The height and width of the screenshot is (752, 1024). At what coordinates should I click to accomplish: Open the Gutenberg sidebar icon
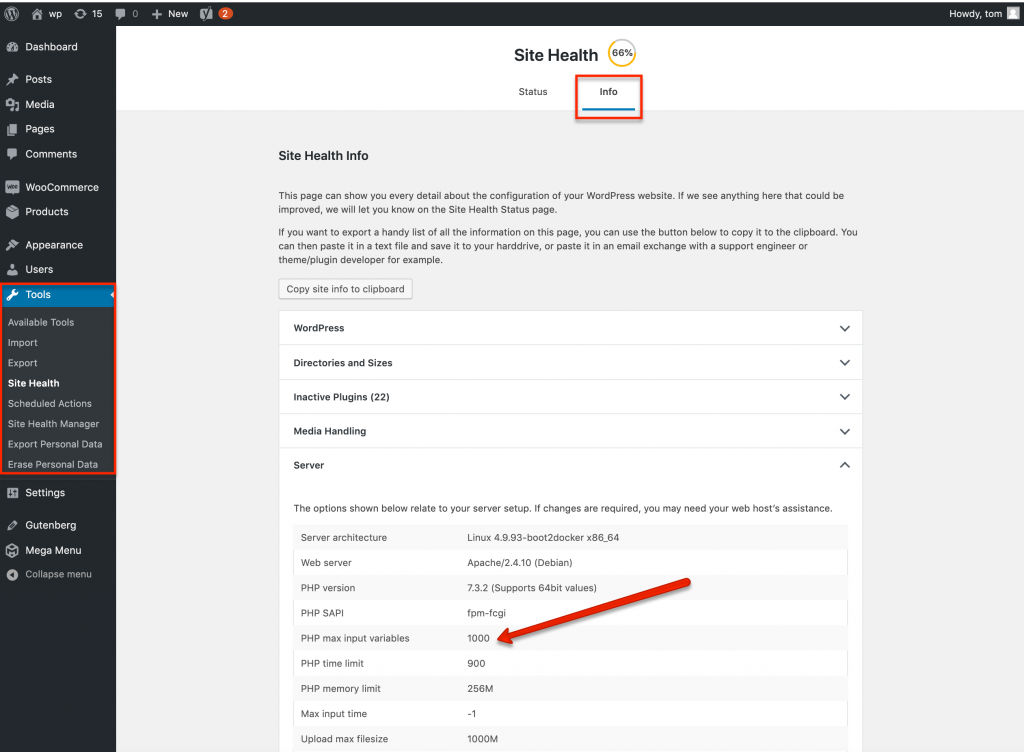(x=14, y=525)
